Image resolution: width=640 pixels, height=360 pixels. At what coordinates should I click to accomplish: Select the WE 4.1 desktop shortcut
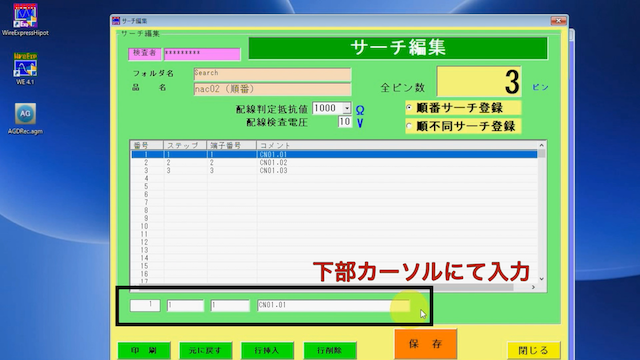tap(25, 69)
